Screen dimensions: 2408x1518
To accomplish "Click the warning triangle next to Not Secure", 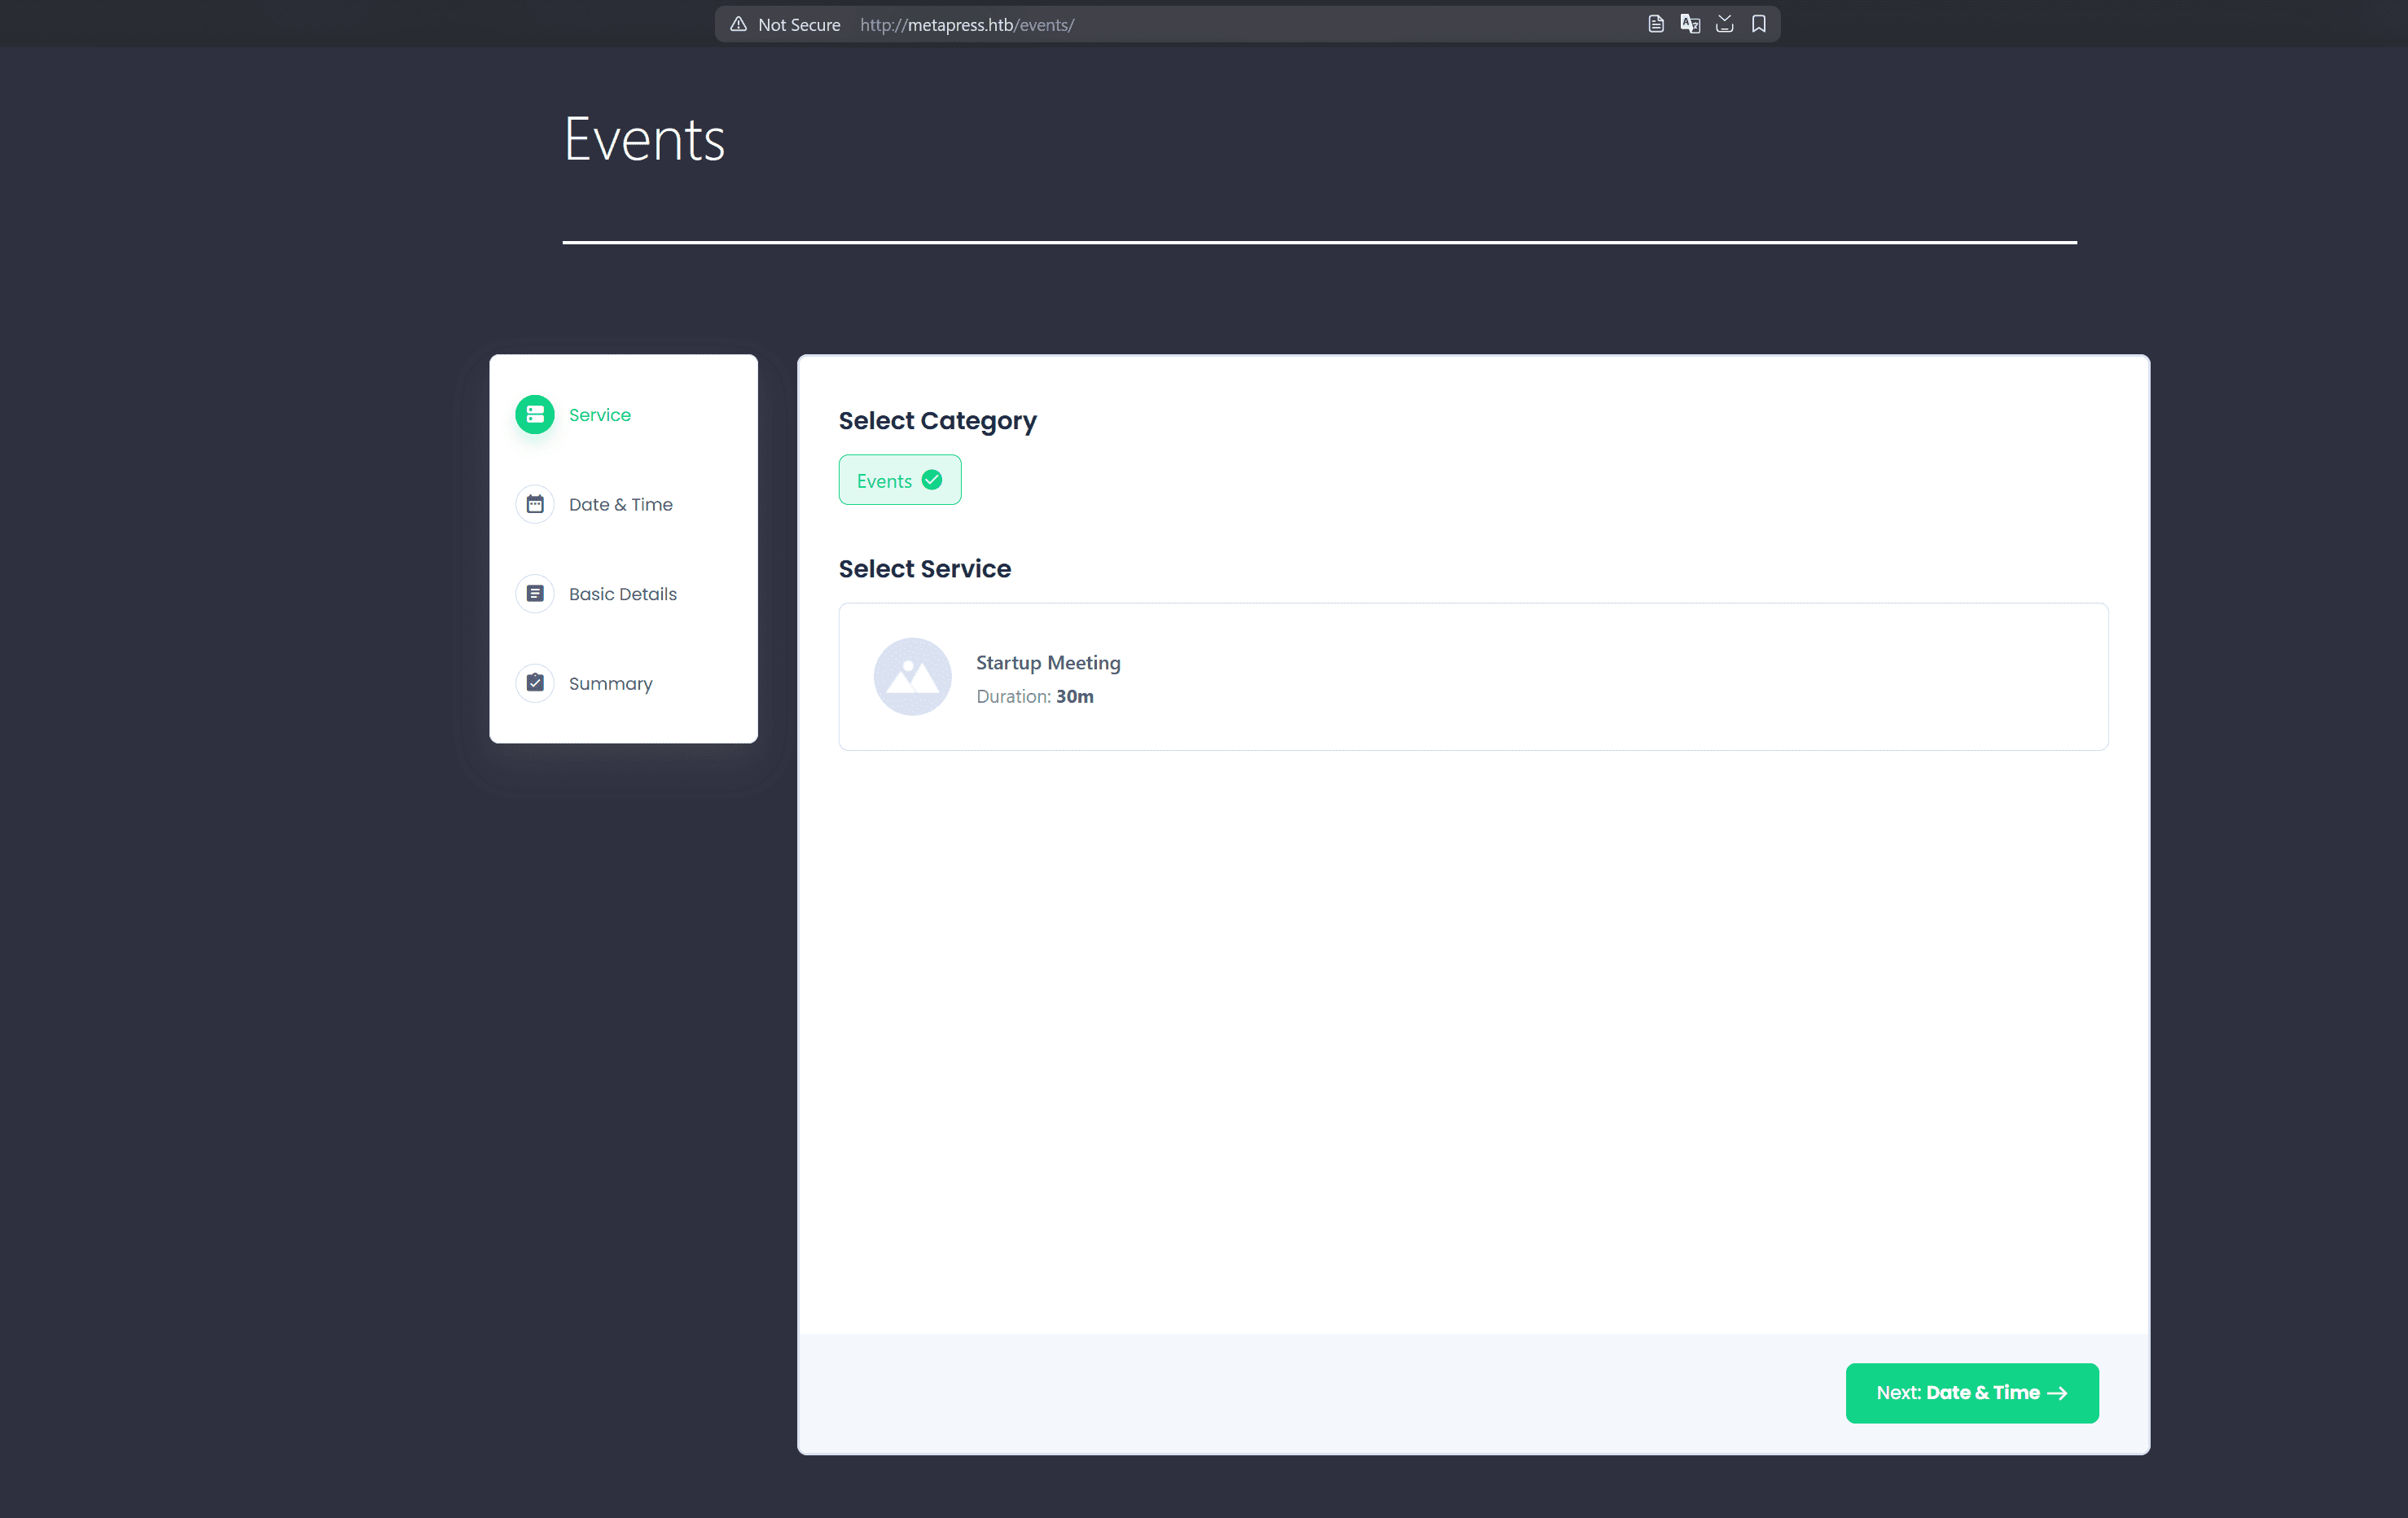I will point(738,24).
